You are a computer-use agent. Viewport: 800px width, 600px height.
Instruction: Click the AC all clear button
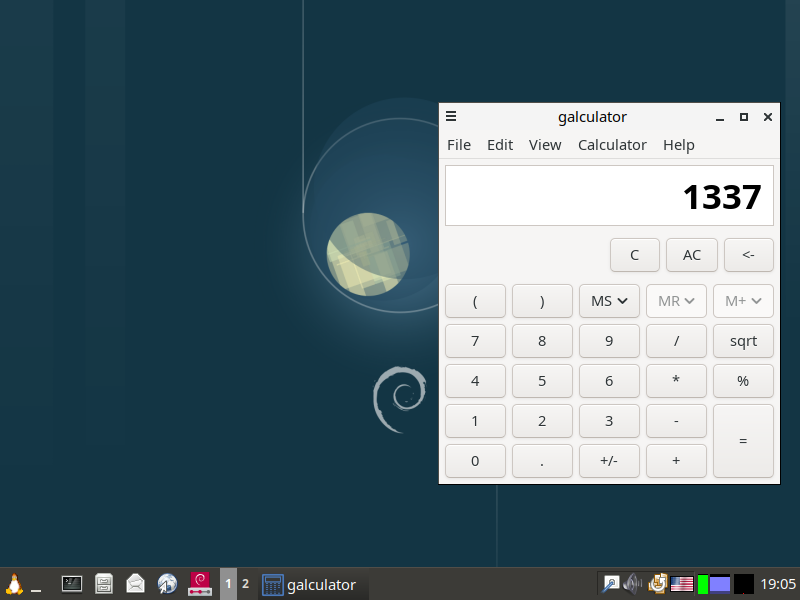click(692, 255)
